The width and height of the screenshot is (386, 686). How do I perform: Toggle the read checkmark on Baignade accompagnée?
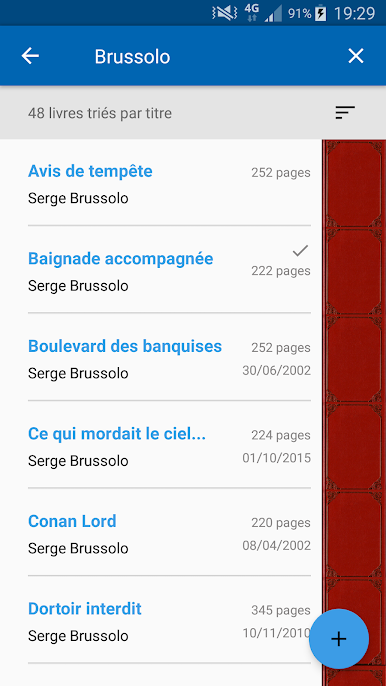click(300, 251)
